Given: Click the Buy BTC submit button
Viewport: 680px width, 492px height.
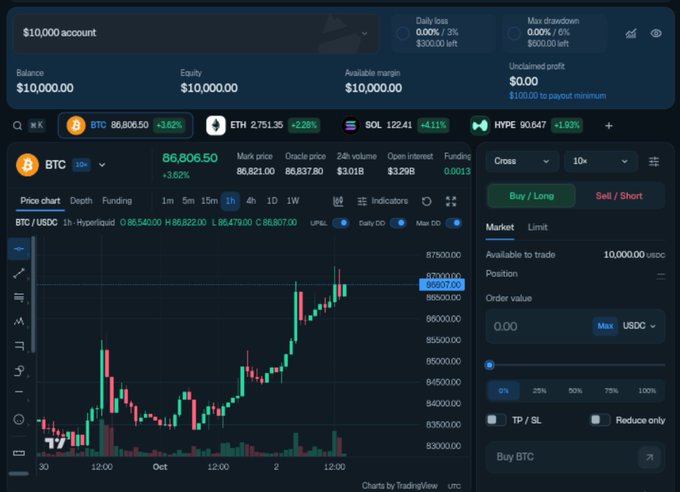Looking at the screenshot, I should (x=575, y=457).
